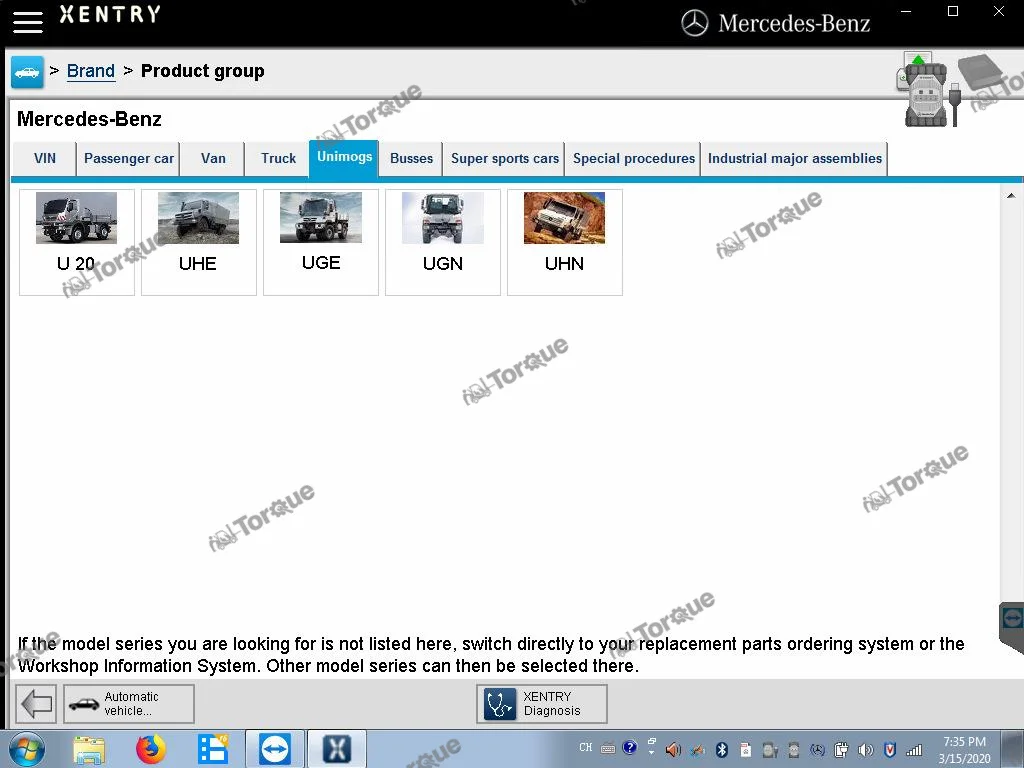The image size is (1024, 768).
Task: Switch to XENTRY app in taskbar
Action: (x=337, y=749)
